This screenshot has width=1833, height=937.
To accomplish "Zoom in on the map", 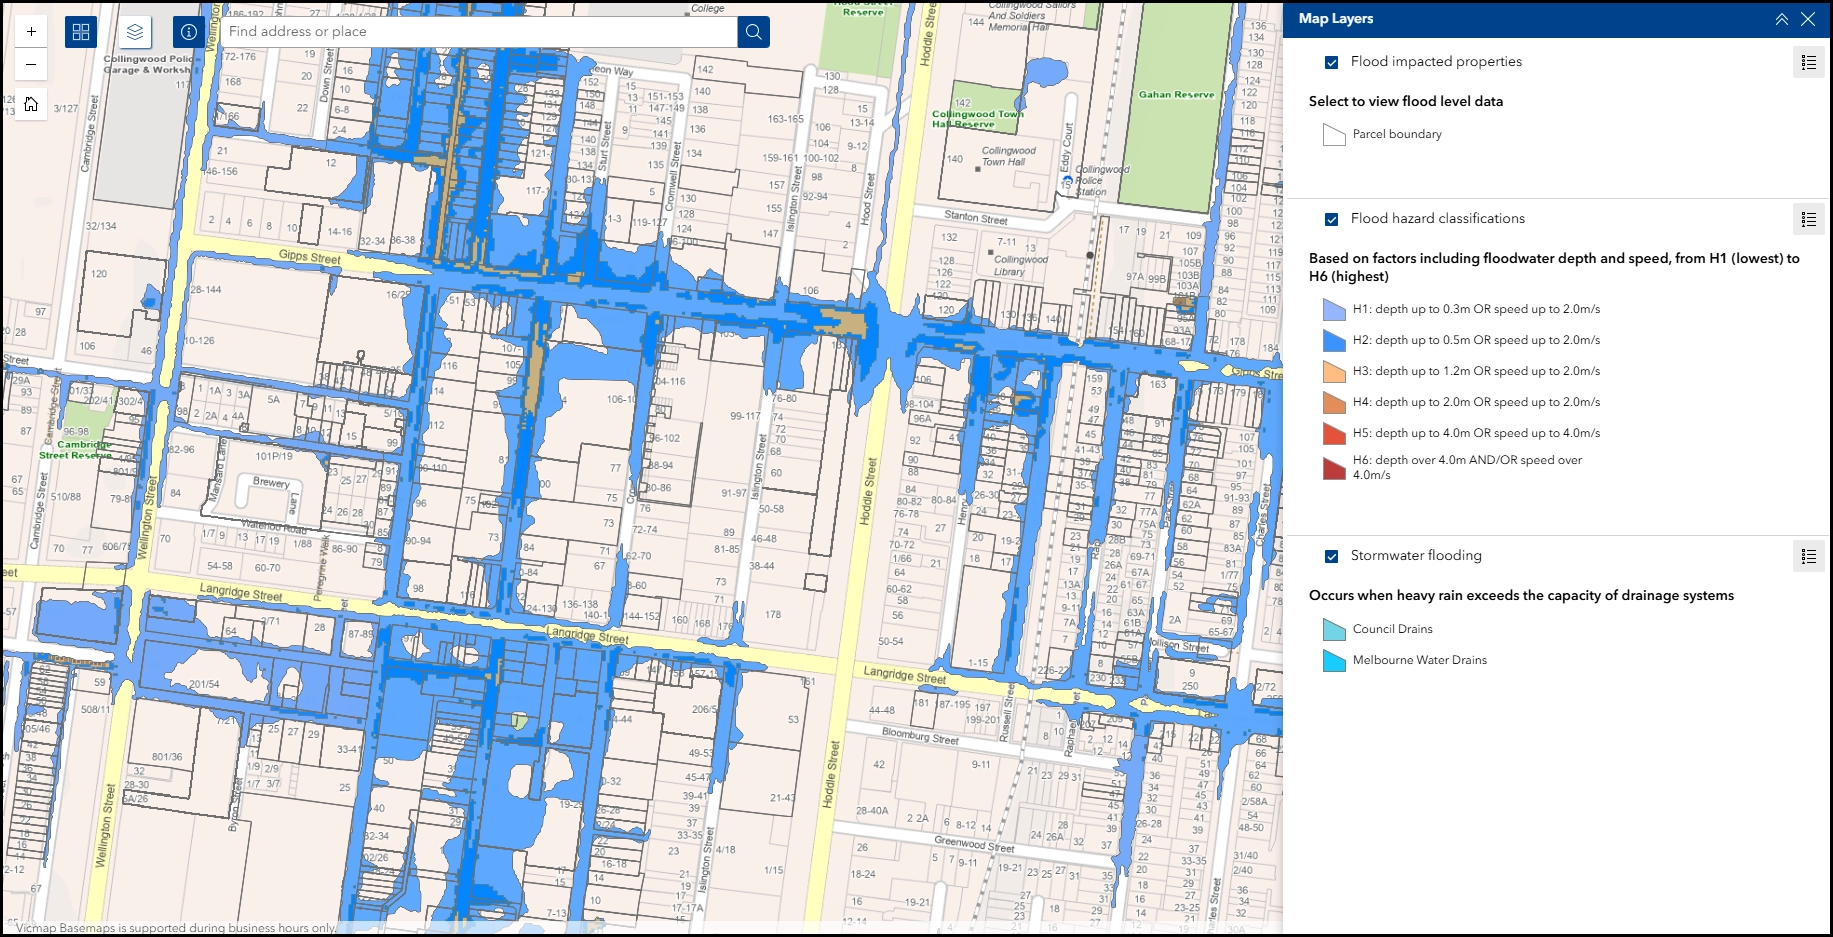I will pyautogui.click(x=31, y=31).
